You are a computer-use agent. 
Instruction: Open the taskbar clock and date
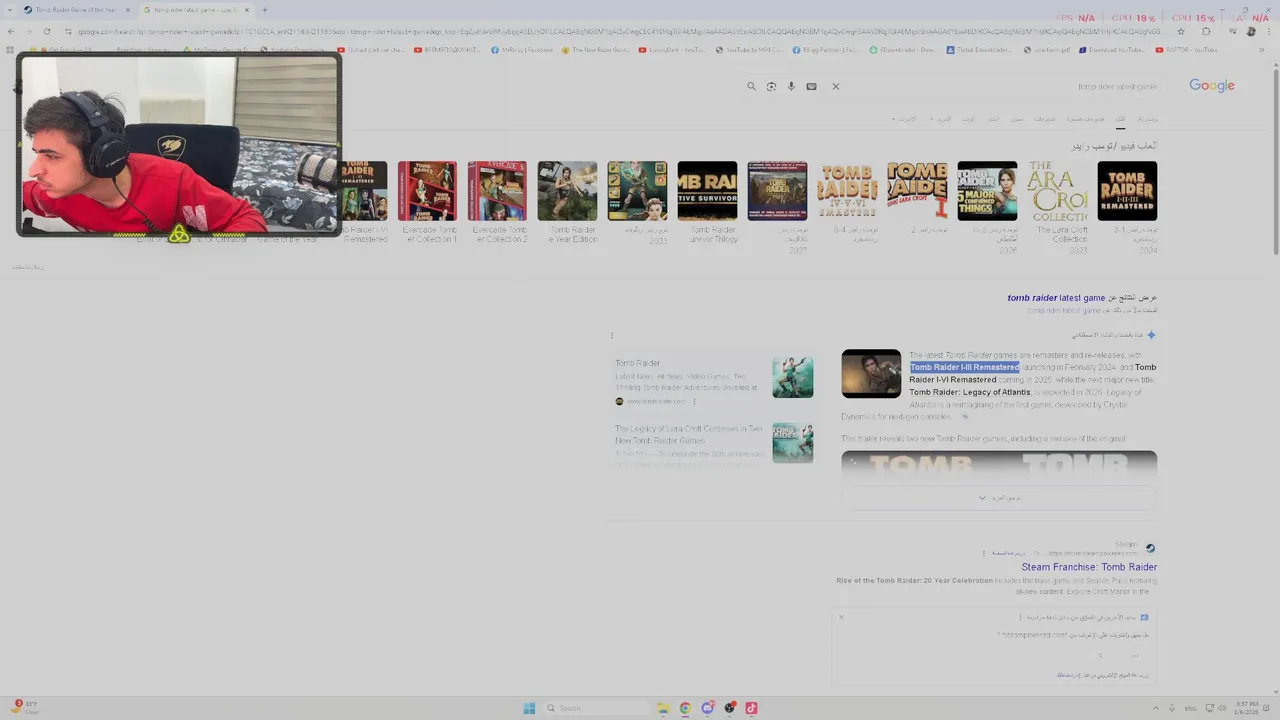click(1247, 708)
